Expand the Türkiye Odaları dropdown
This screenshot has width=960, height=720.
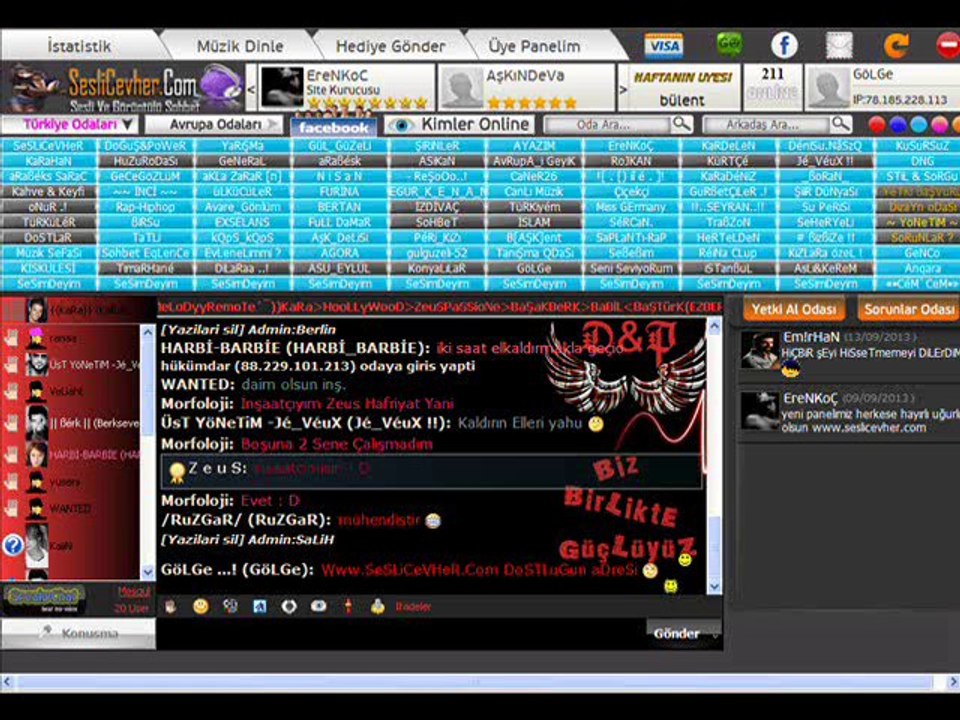tap(69, 124)
